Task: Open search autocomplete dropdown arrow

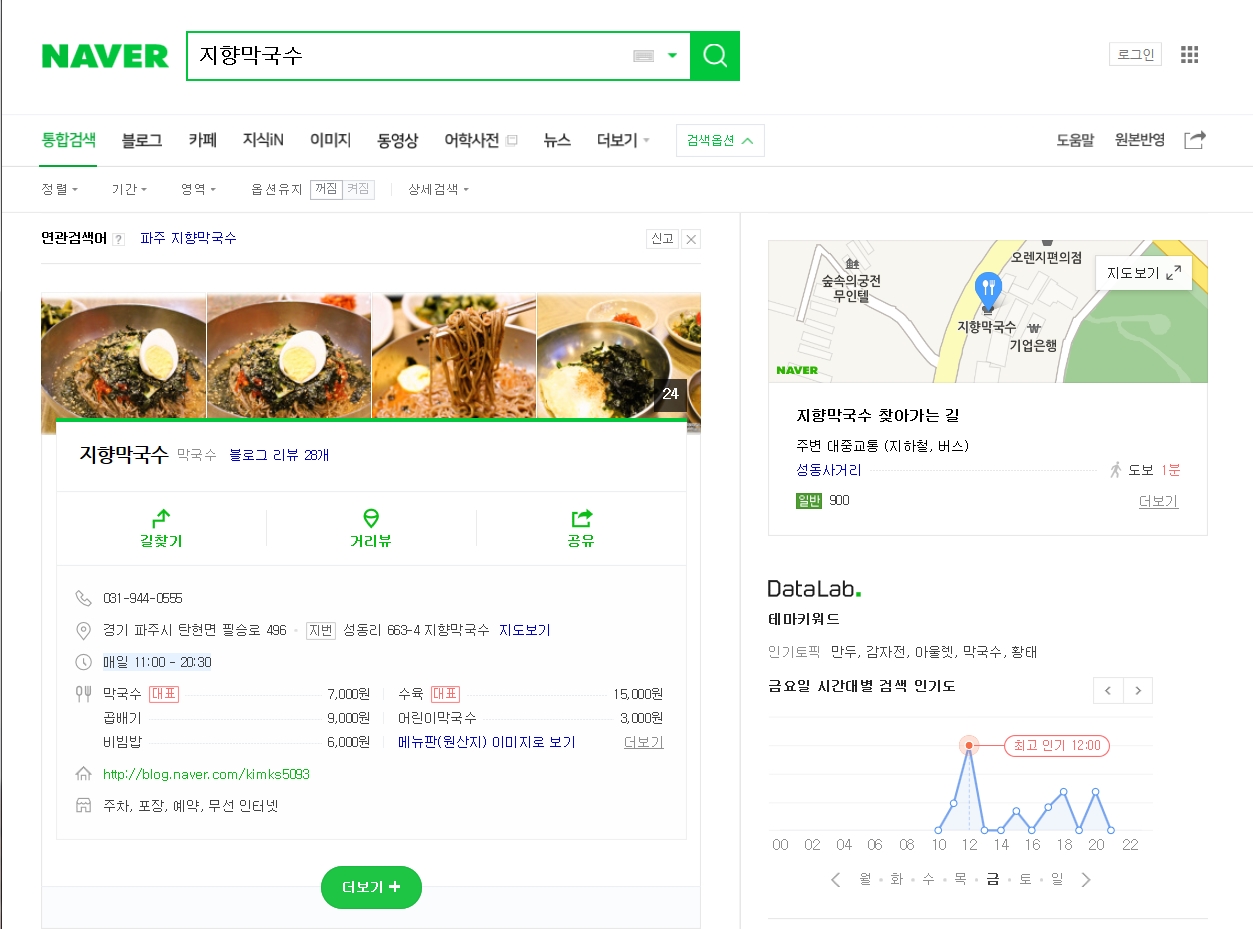Action: click(x=673, y=56)
